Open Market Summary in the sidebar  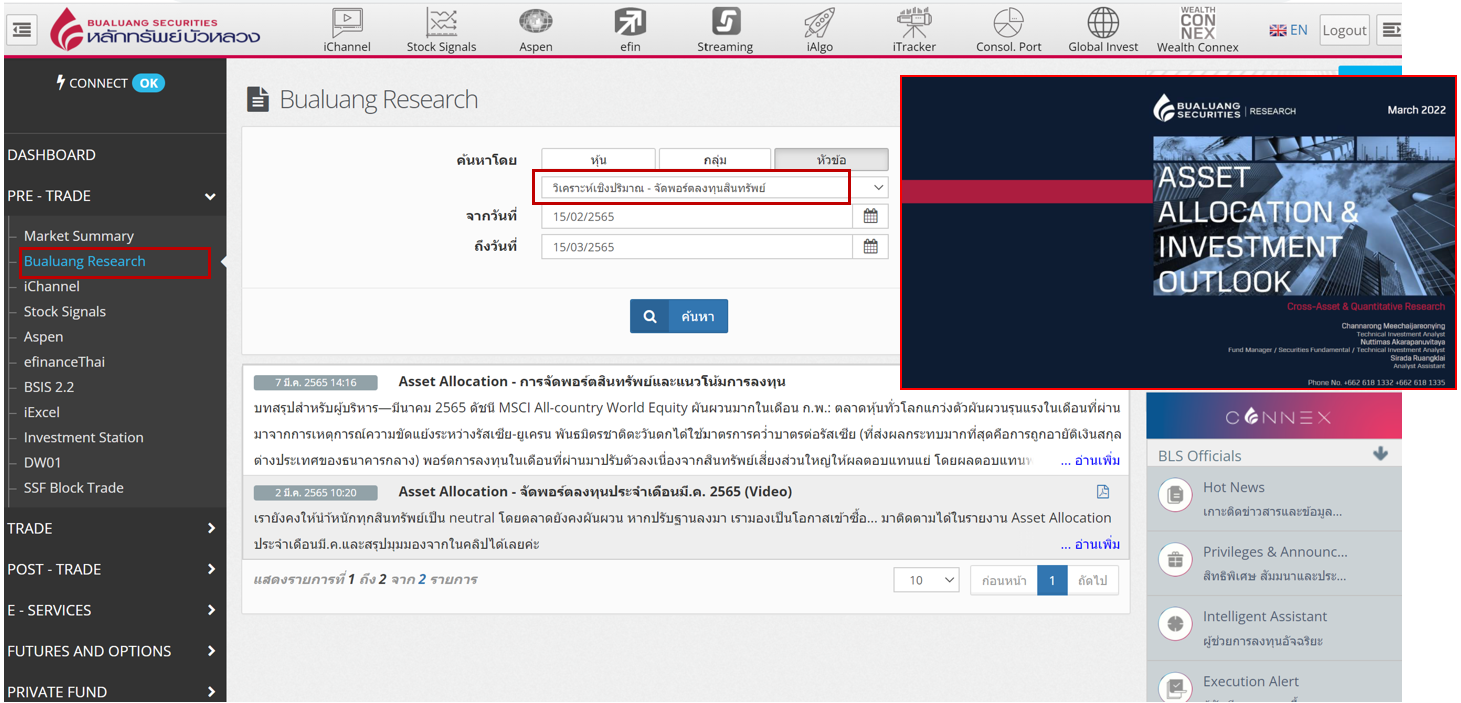click(x=79, y=236)
